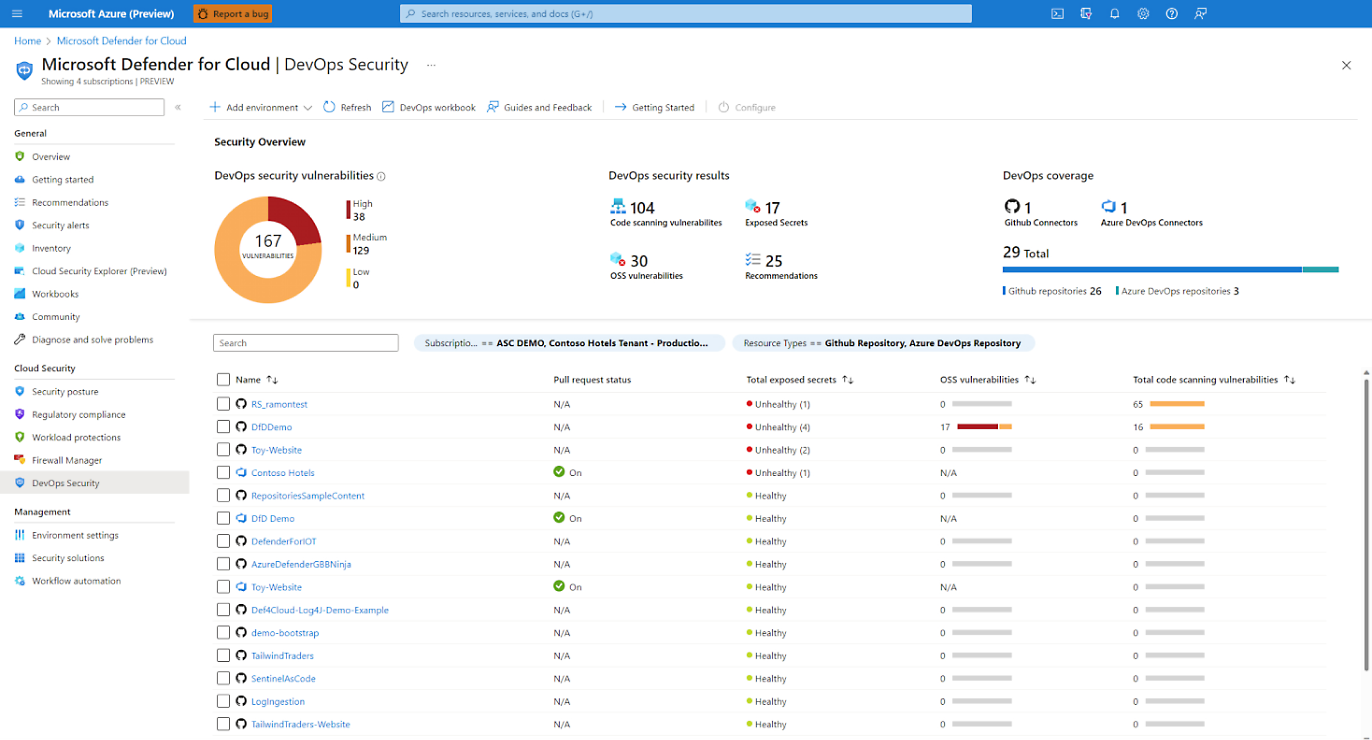Click the vulnerabilities info icon
1372x740 pixels.
381,177
